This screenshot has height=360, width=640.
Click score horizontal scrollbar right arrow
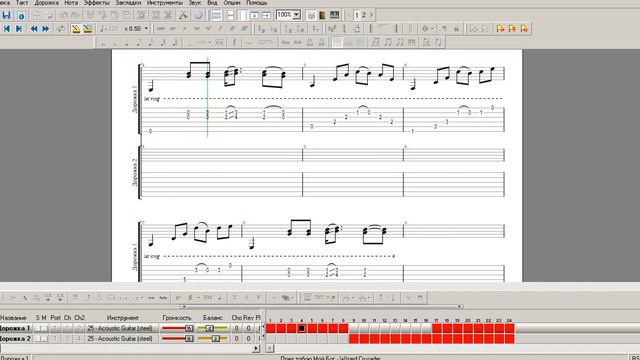tap(460, 307)
